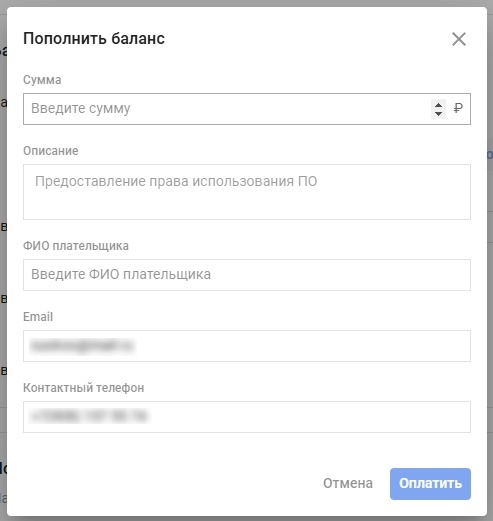
Task: Decrease the amount with the down arrow
Action: click(438, 113)
